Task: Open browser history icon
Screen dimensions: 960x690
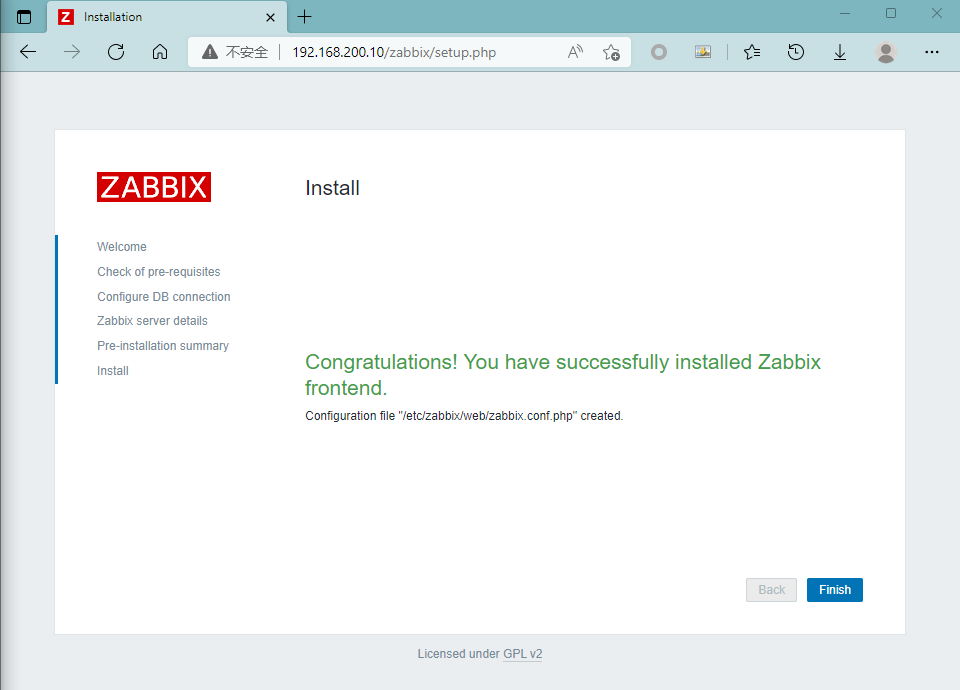Action: (796, 52)
